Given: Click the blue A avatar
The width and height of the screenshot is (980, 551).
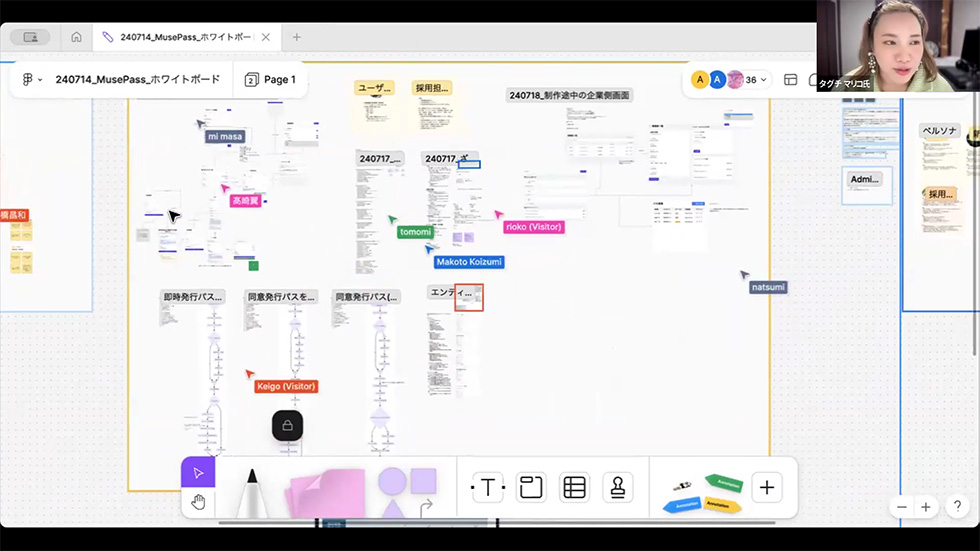Looking at the screenshot, I should [x=718, y=79].
